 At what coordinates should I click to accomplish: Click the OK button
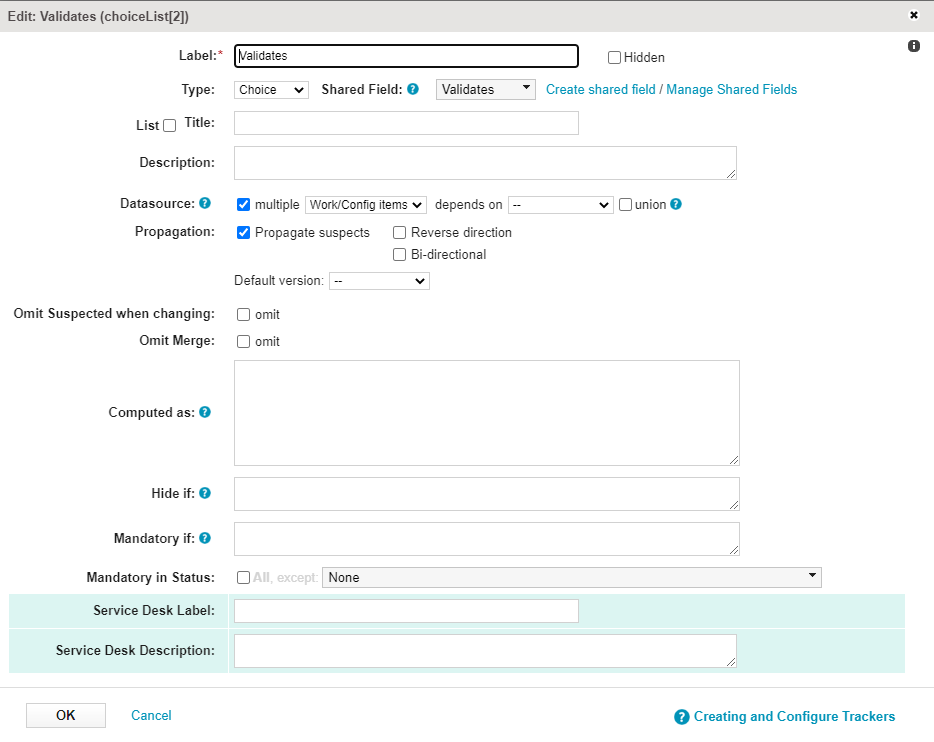pyautogui.click(x=66, y=715)
